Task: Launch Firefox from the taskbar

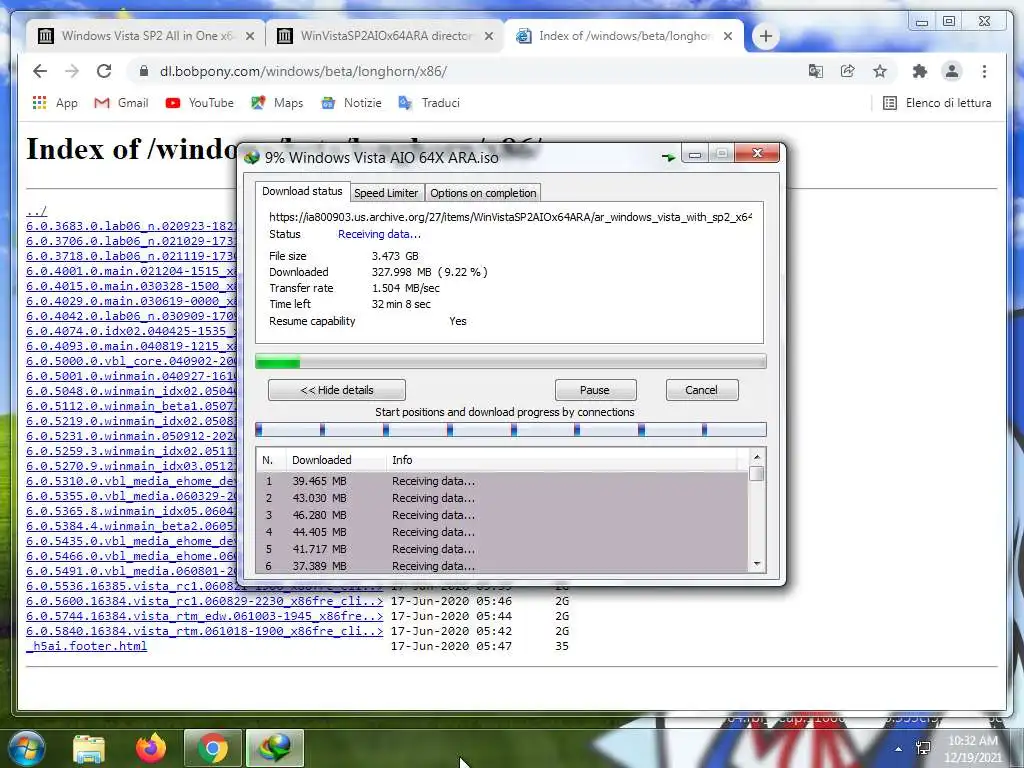Action: click(x=151, y=748)
